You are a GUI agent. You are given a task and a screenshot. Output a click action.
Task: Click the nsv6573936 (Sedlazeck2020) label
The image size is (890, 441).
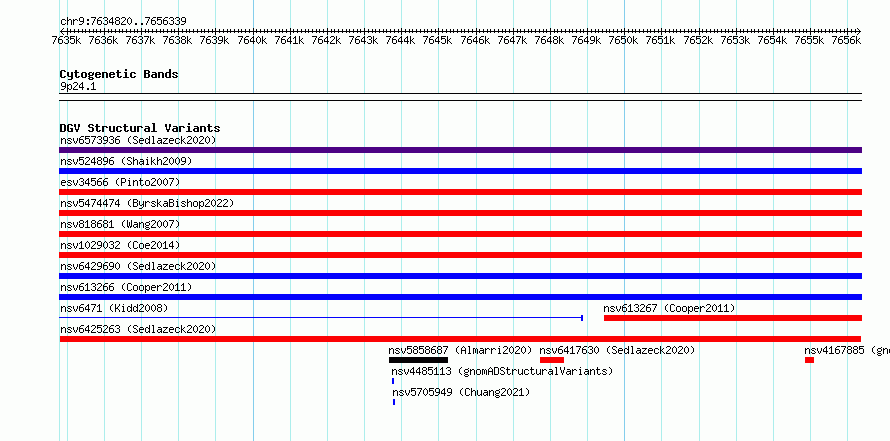[138, 140]
